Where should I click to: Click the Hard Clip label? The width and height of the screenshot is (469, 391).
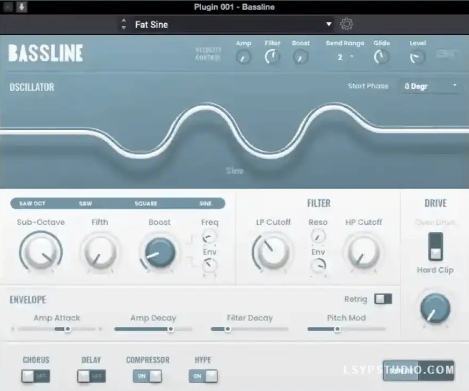tap(435, 270)
